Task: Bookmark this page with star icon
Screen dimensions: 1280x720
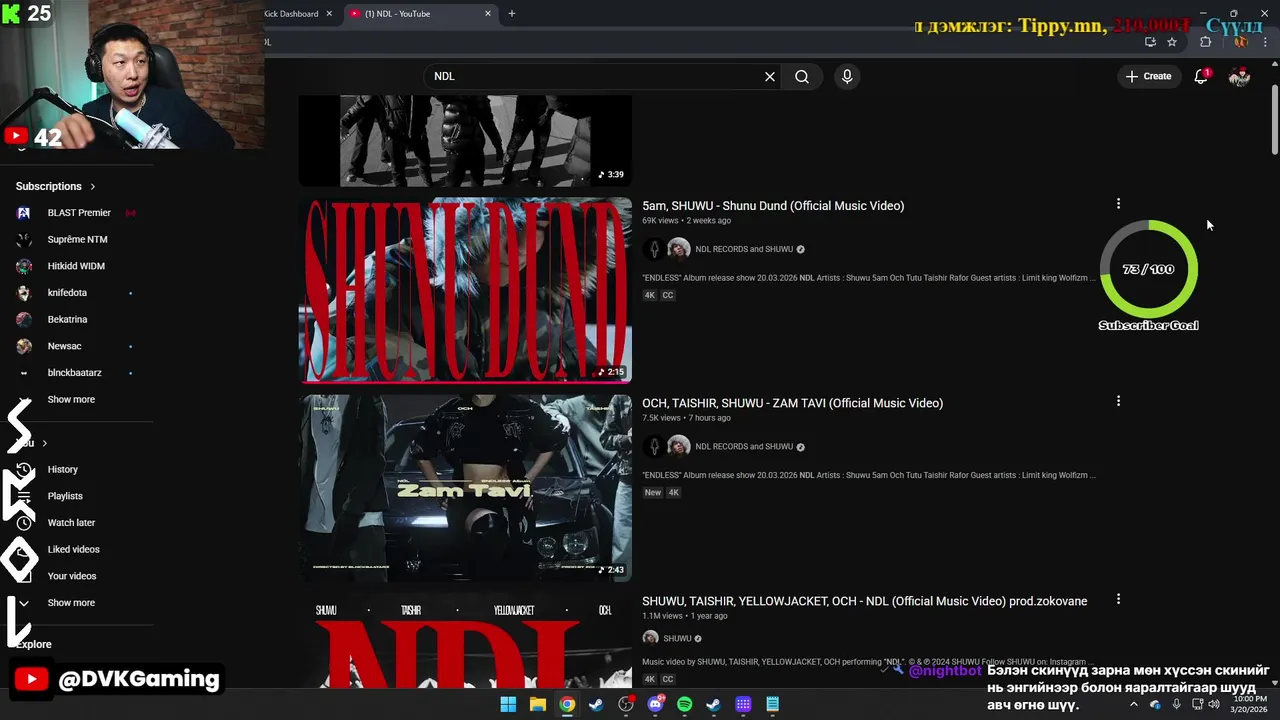Action: point(1172,42)
